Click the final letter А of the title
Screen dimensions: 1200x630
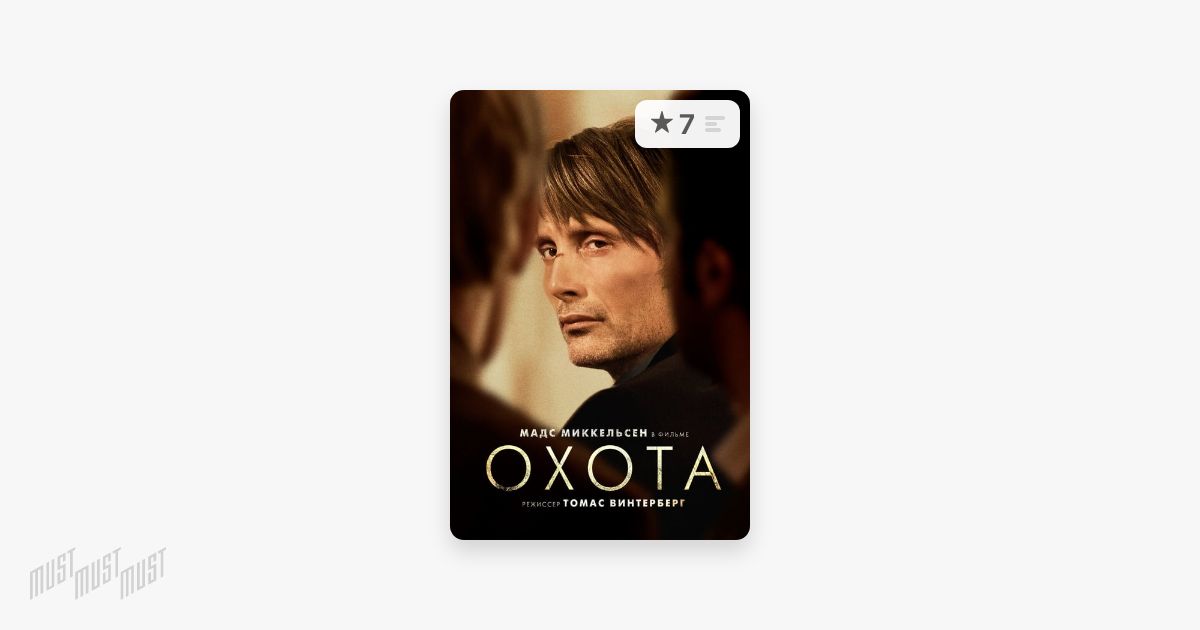click(699, 467)
